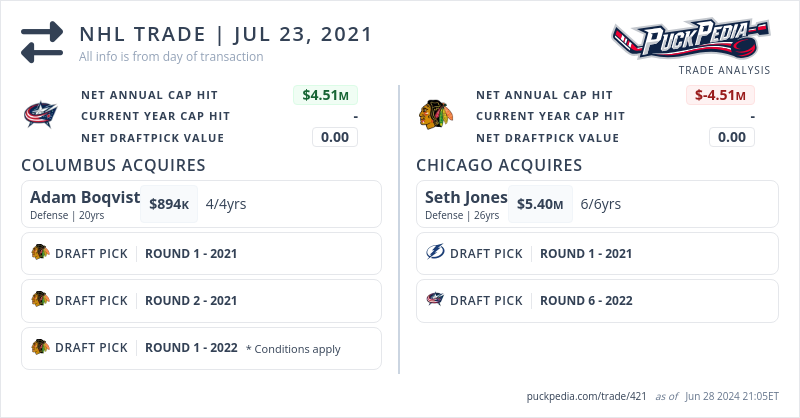
Task: Click Chicago net draftpick value 0.00 box
Action: (731, 138)
